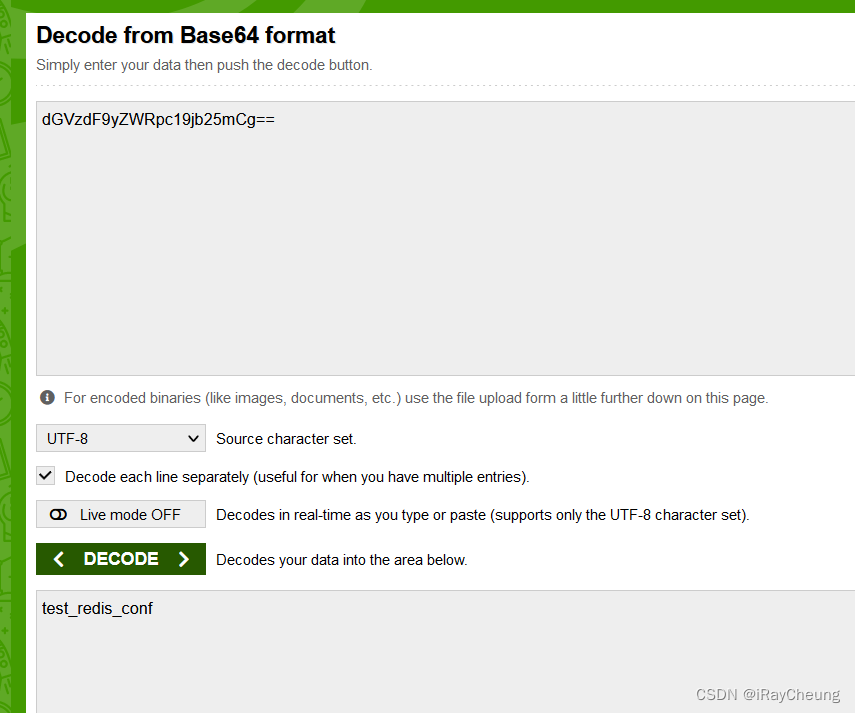The width and height of the screenshot is (855, 713).
Task: Click the 'Decode from Base64 format' heading
Action: pyautogui.click(x=185, y=35)
